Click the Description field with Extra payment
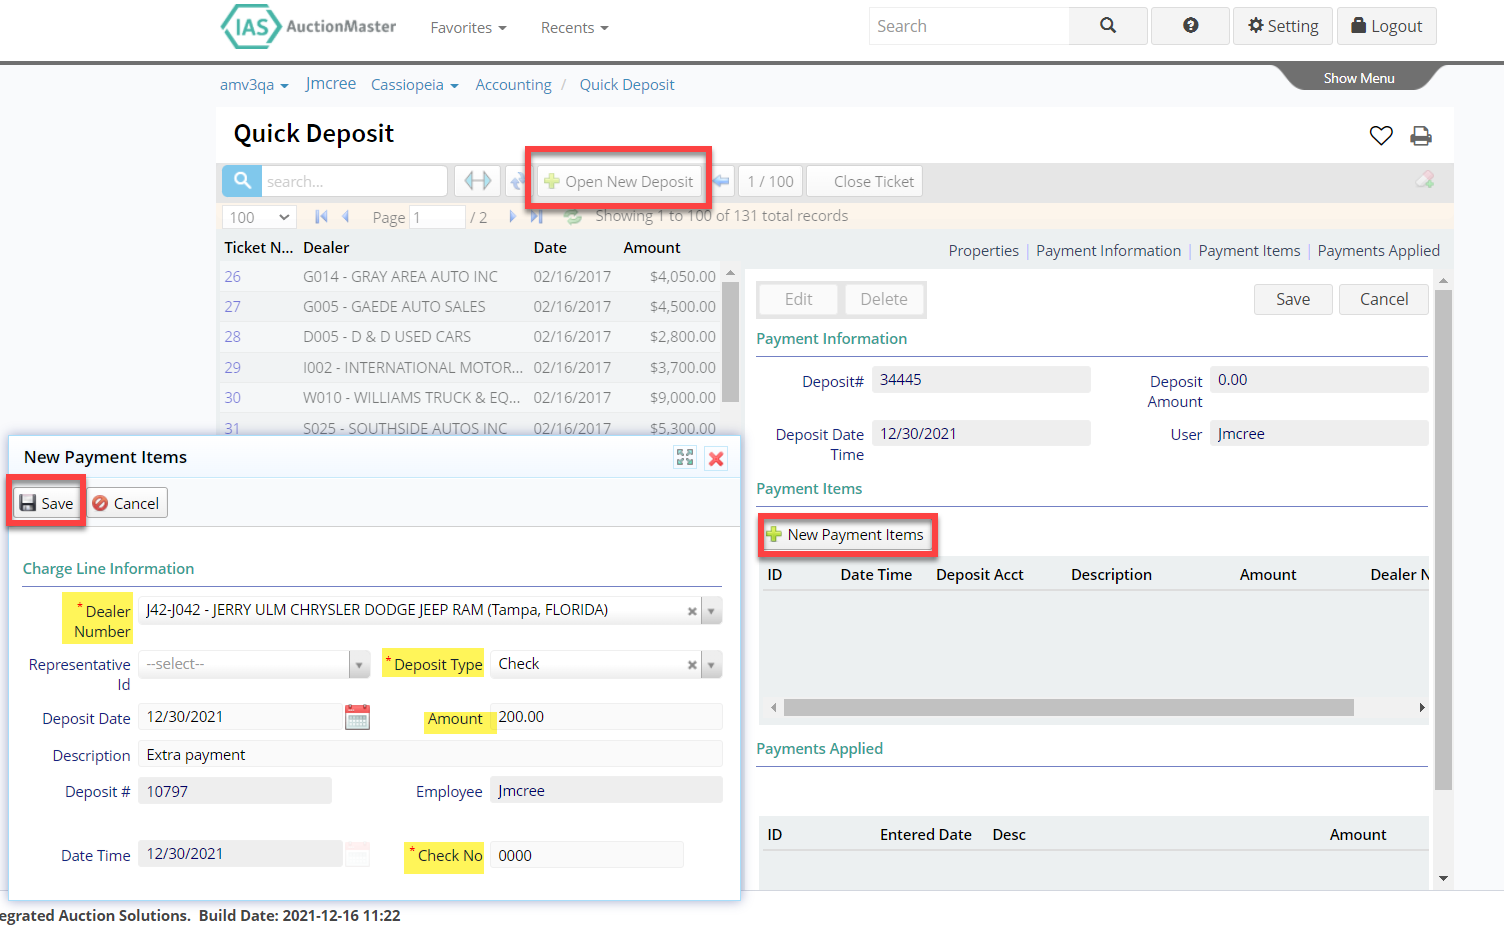 [x=430, y=755]
